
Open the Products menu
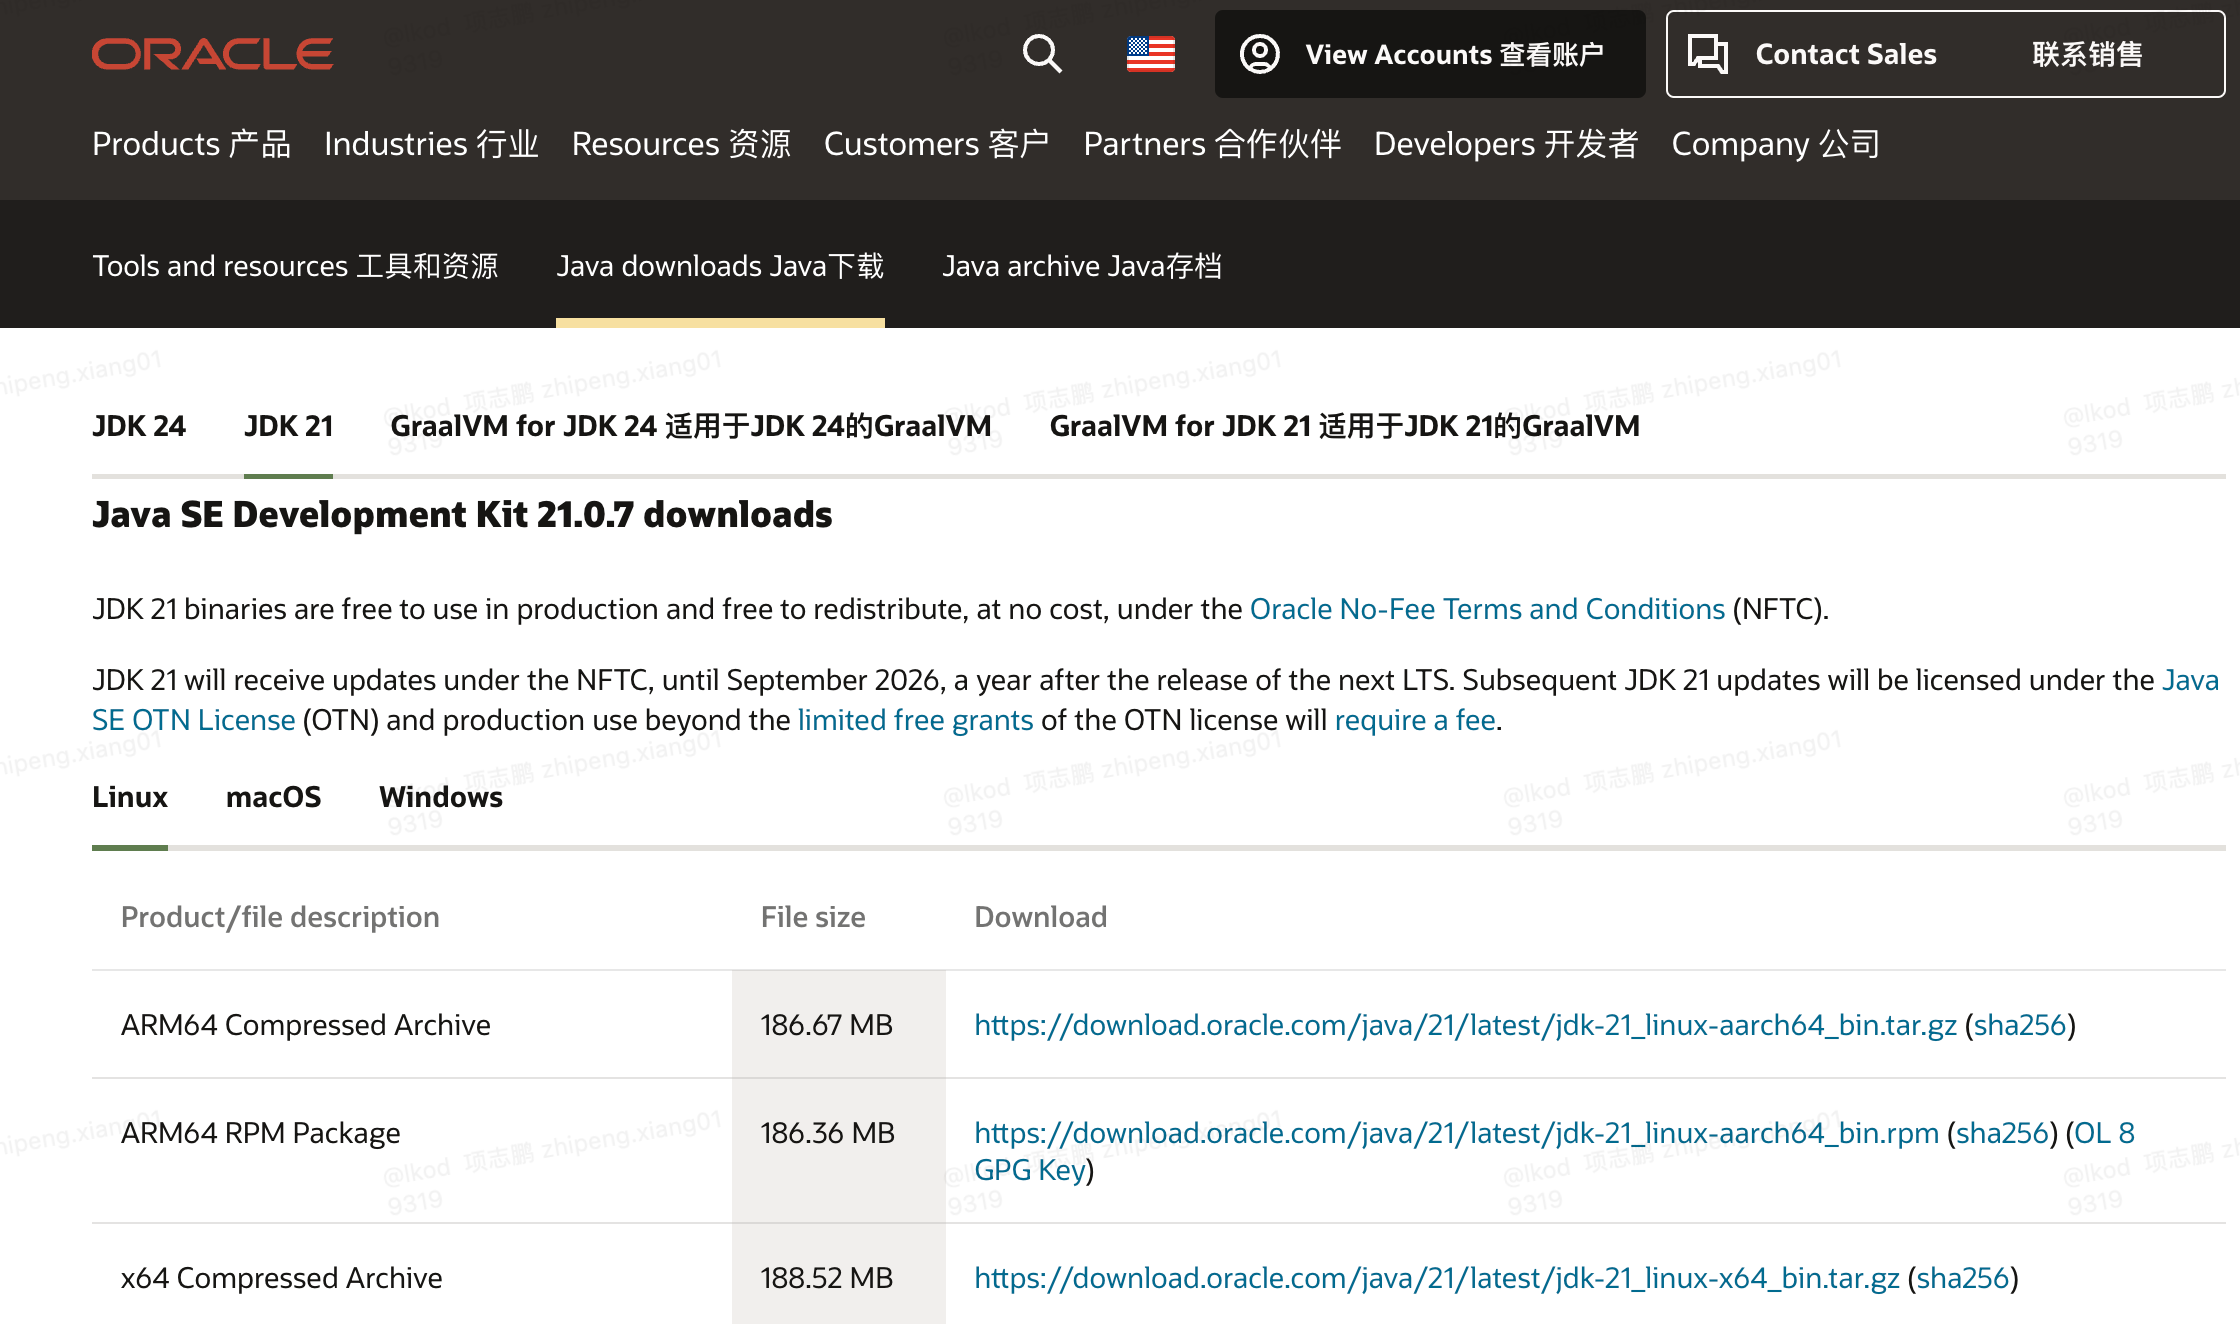point(192,144)
